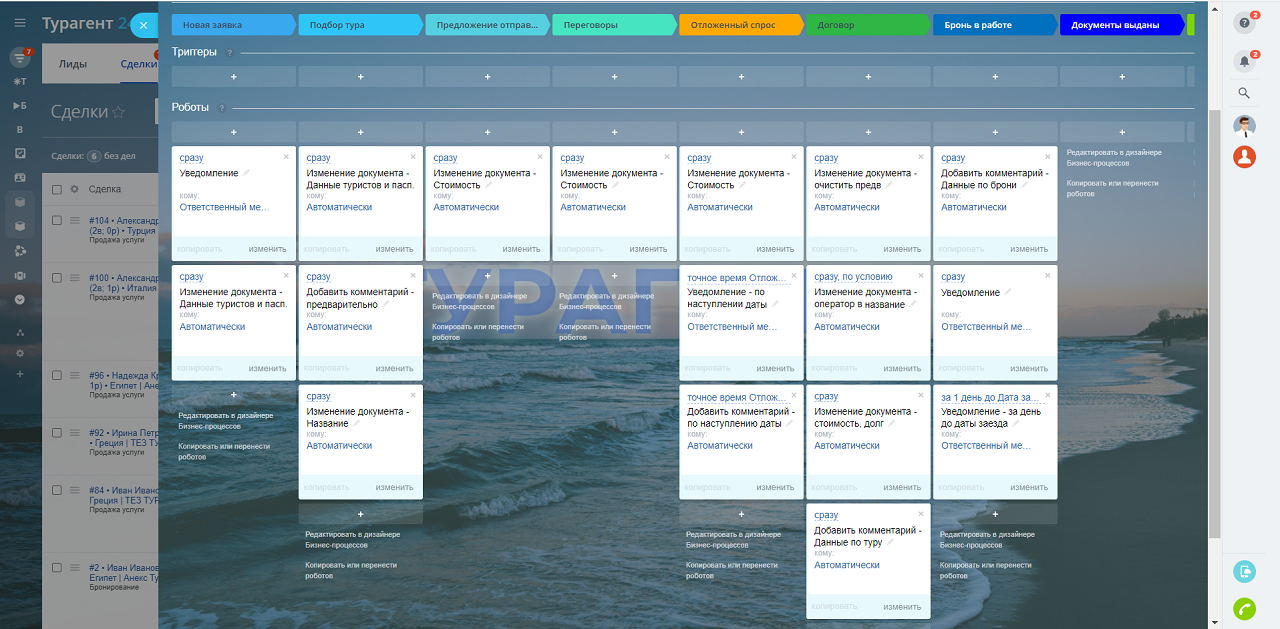This screenshot has width=1280, height=629.
Task: Click the orange Отложенный спрос stage color bar
Action: coord(740,25)
